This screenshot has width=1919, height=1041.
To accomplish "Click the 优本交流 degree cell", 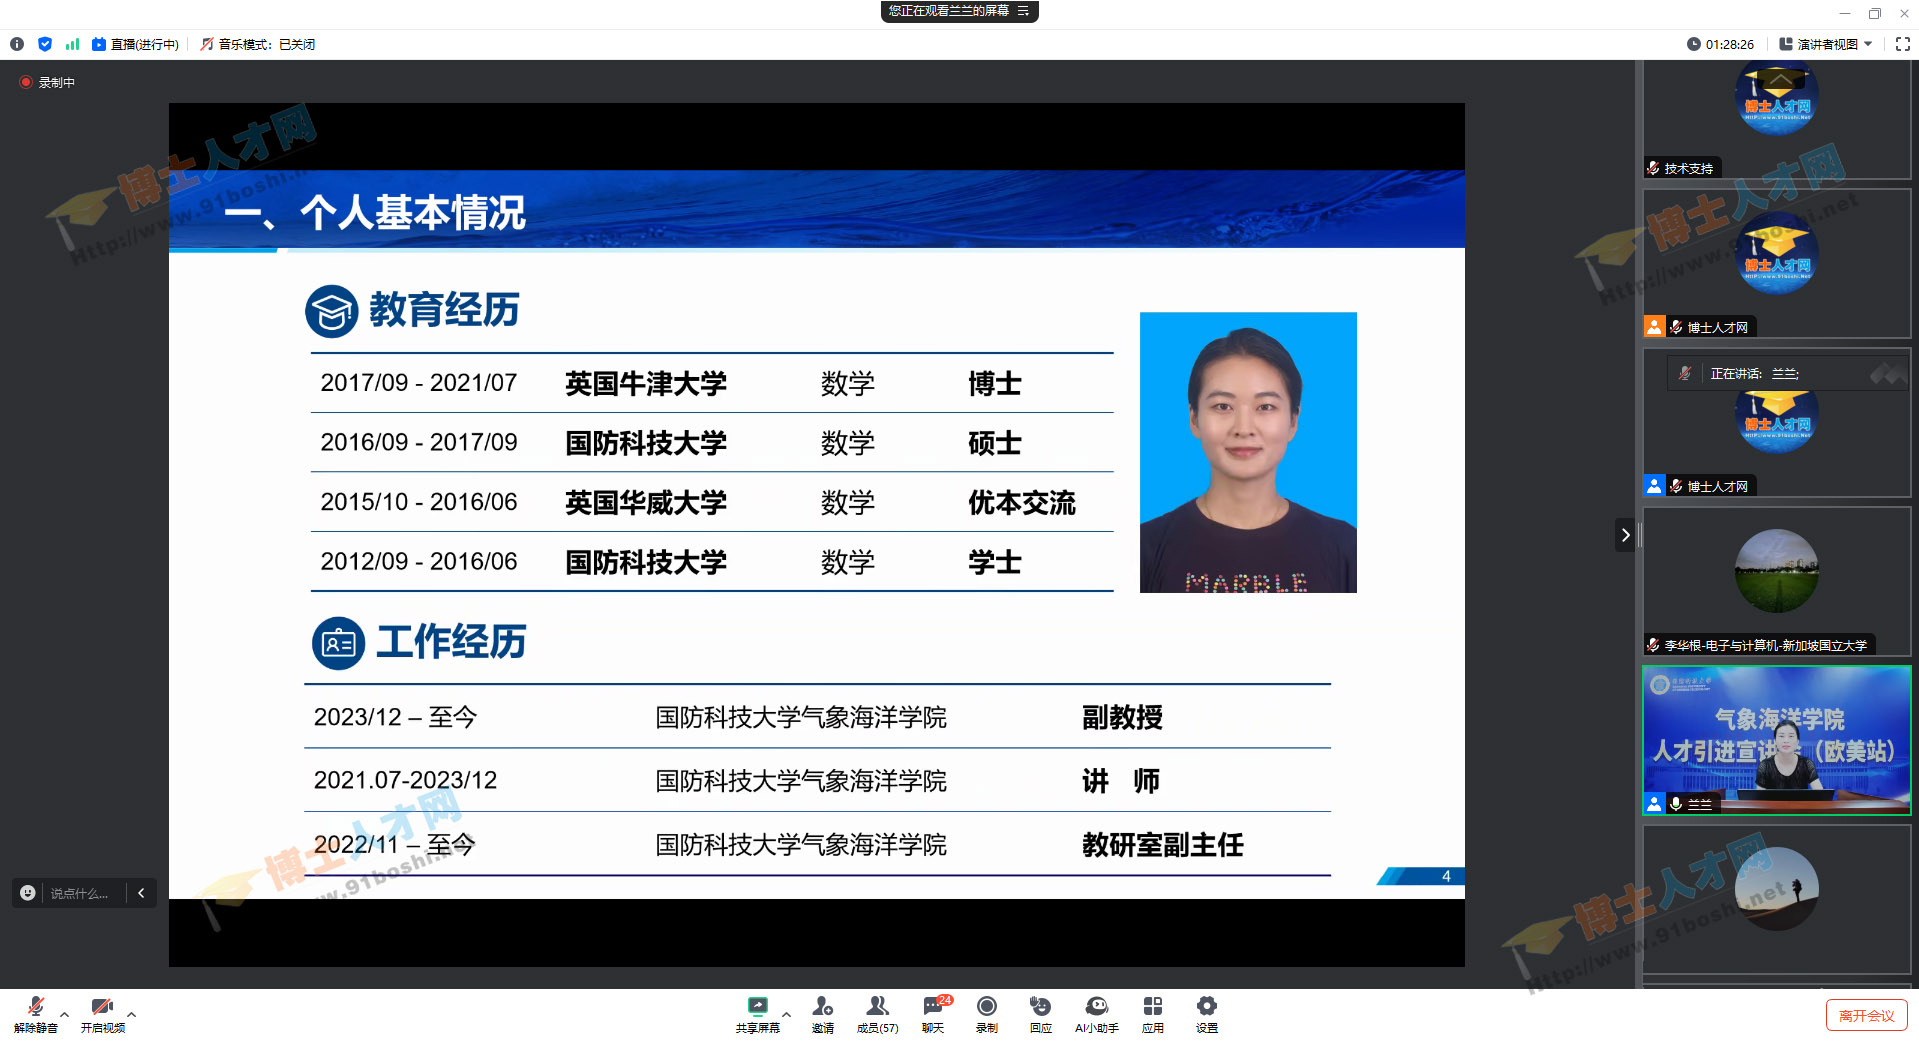I will [1022, 502].
